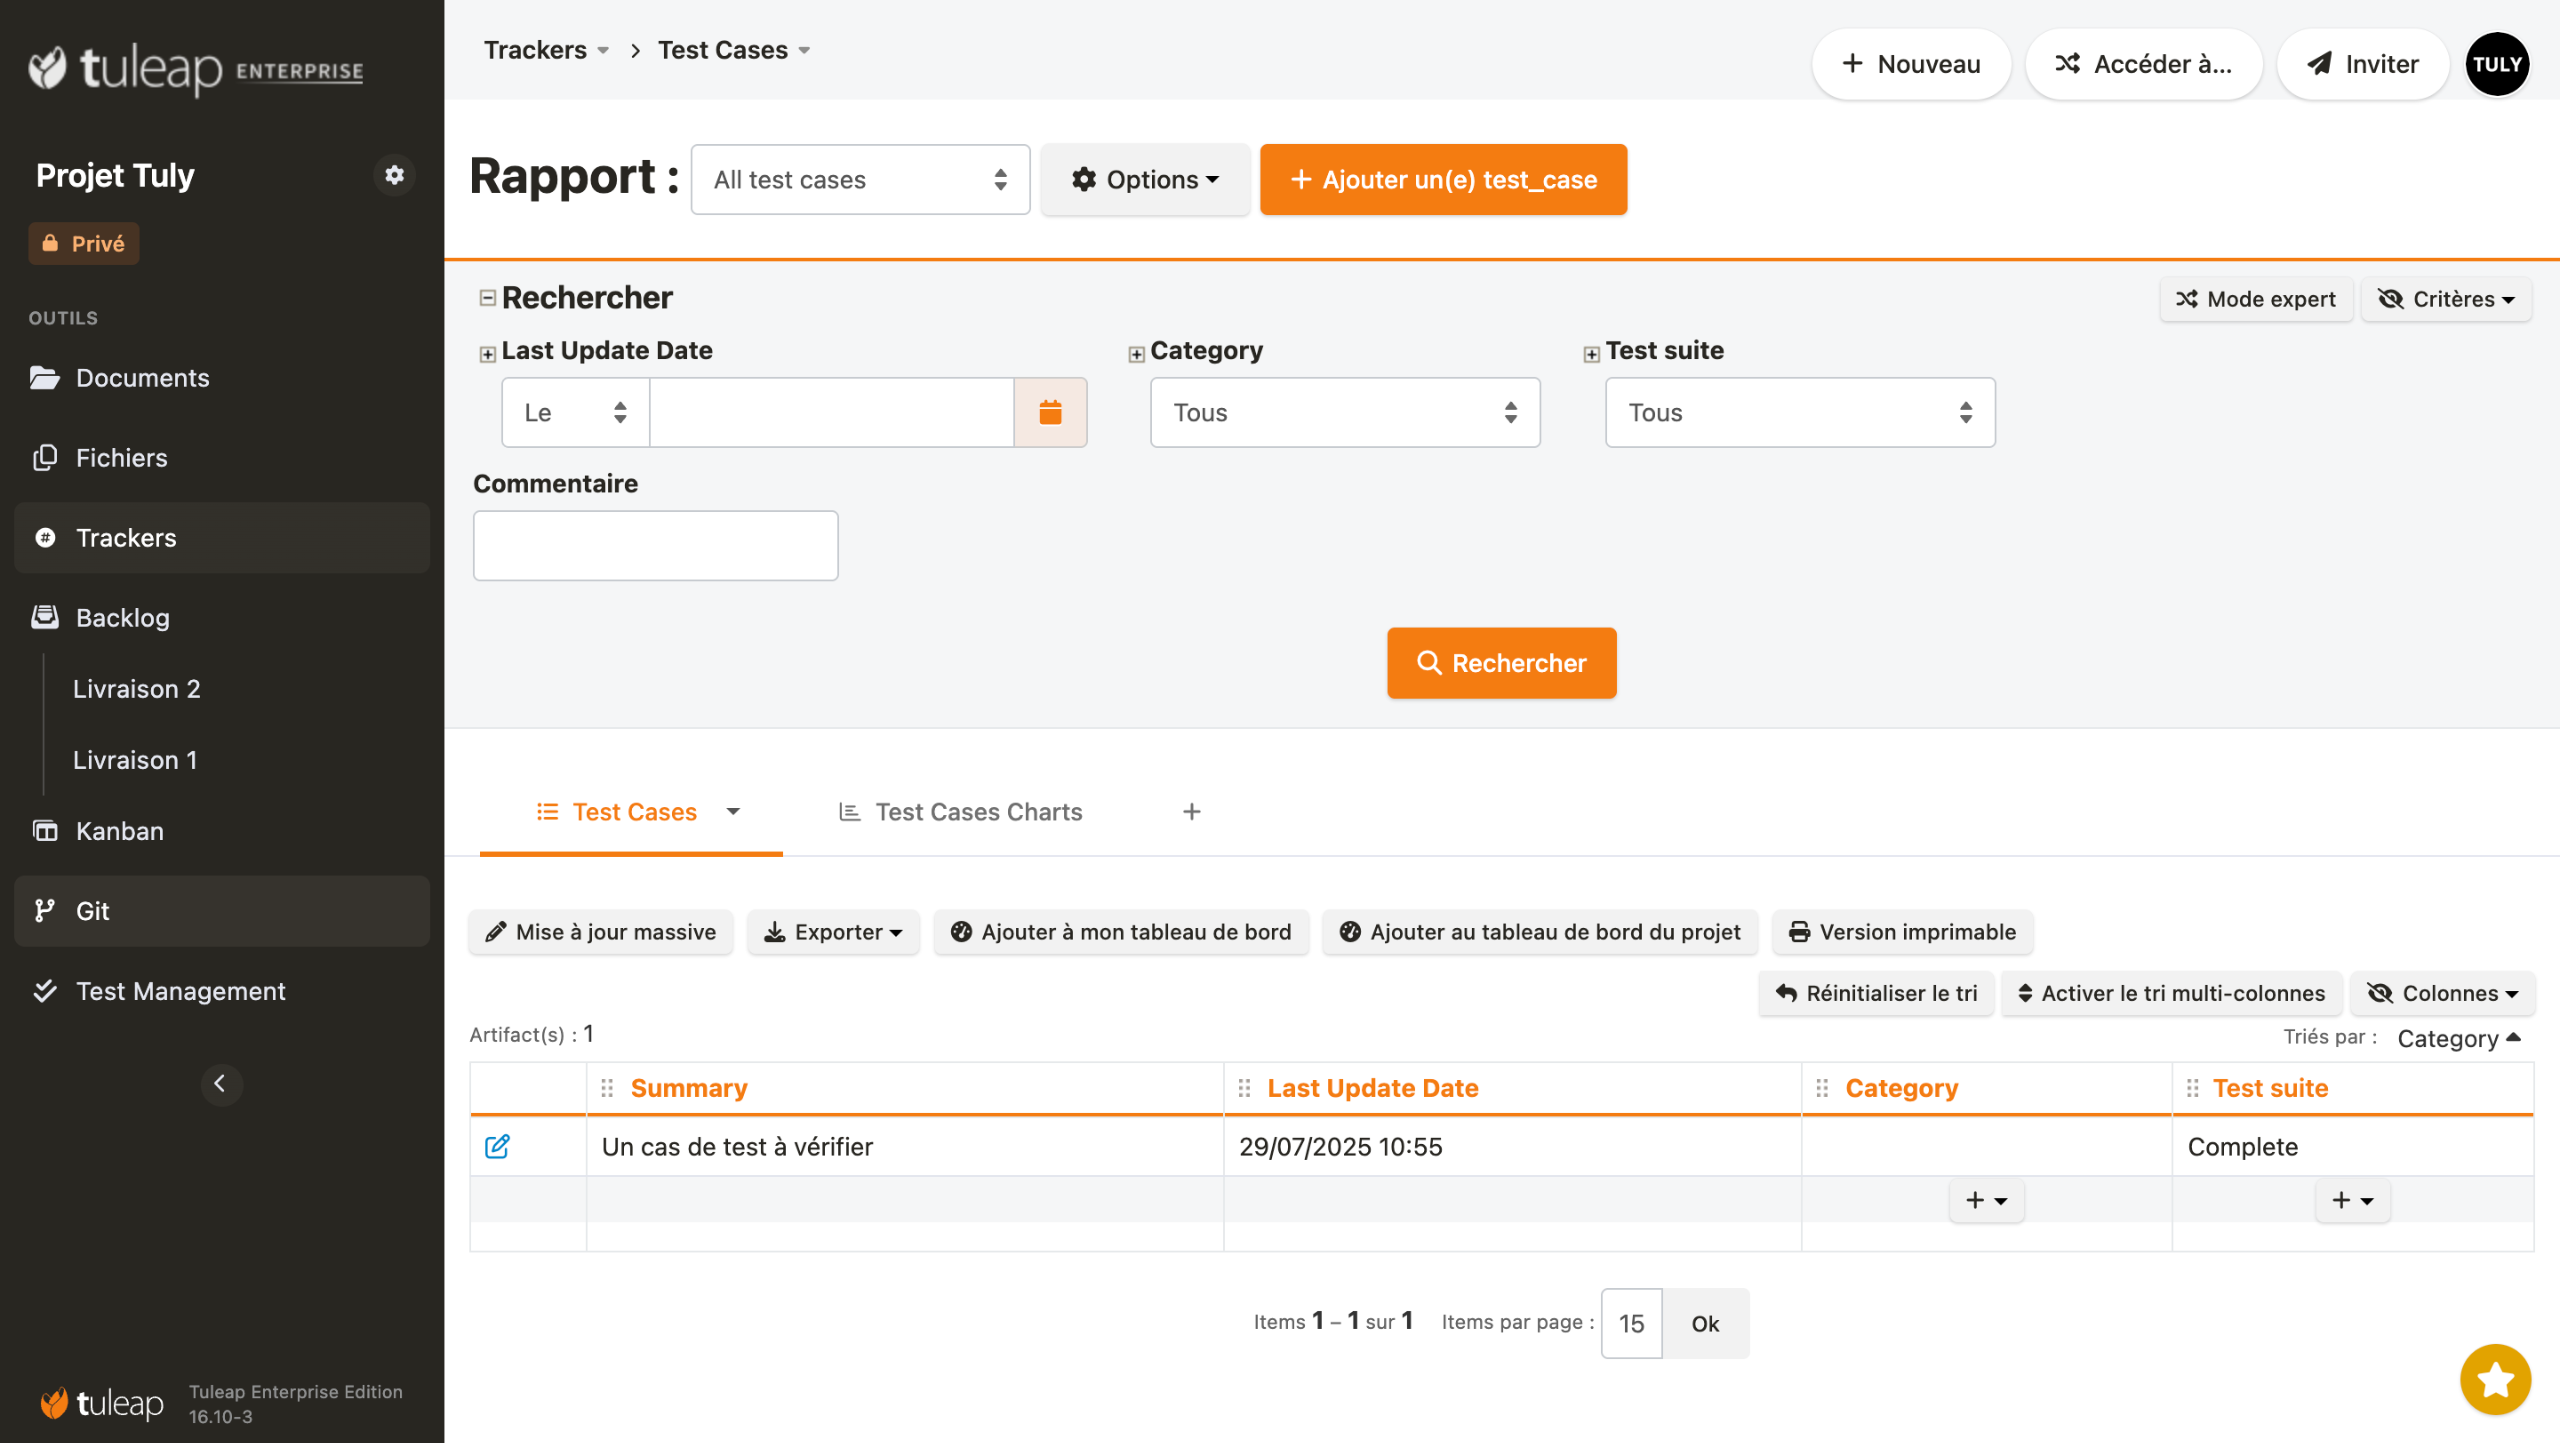Viewport: 2560px width, 1443px height.
Task: Toggle the Colonnes visibility menu
Action: pyautogui.click(x=2441, y=993)
